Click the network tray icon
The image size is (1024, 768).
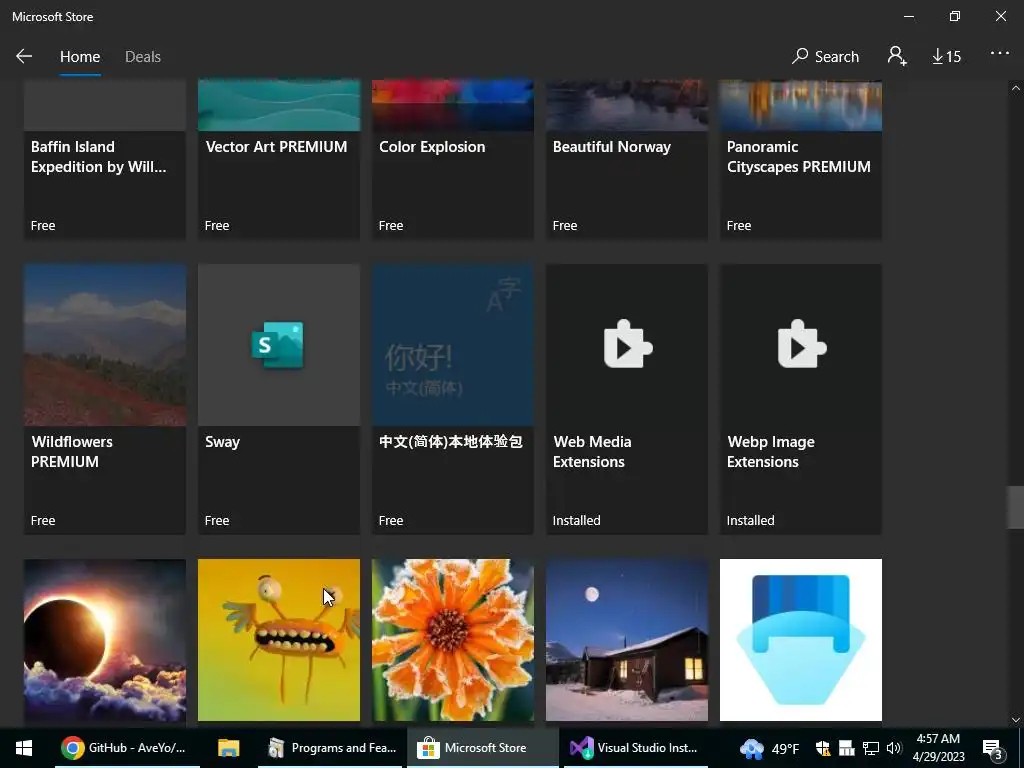(x=871, y=748)
